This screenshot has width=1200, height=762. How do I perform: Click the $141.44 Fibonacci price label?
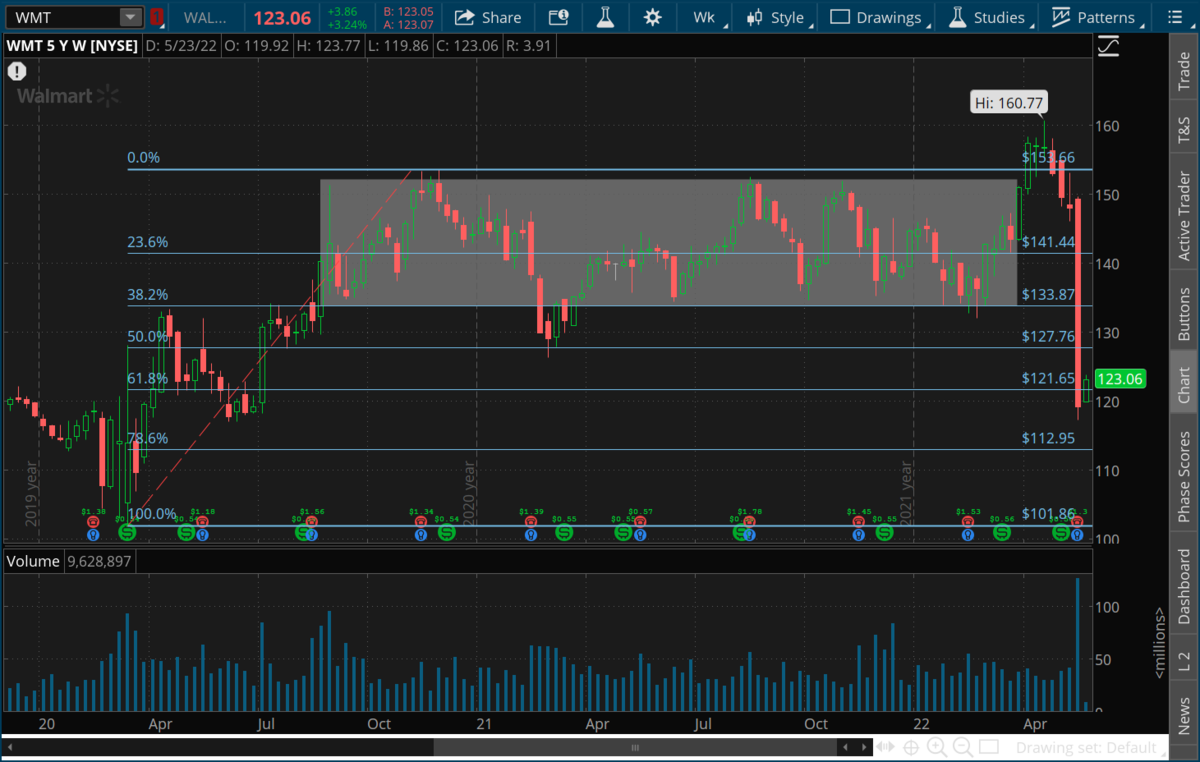click(1048, 242)
